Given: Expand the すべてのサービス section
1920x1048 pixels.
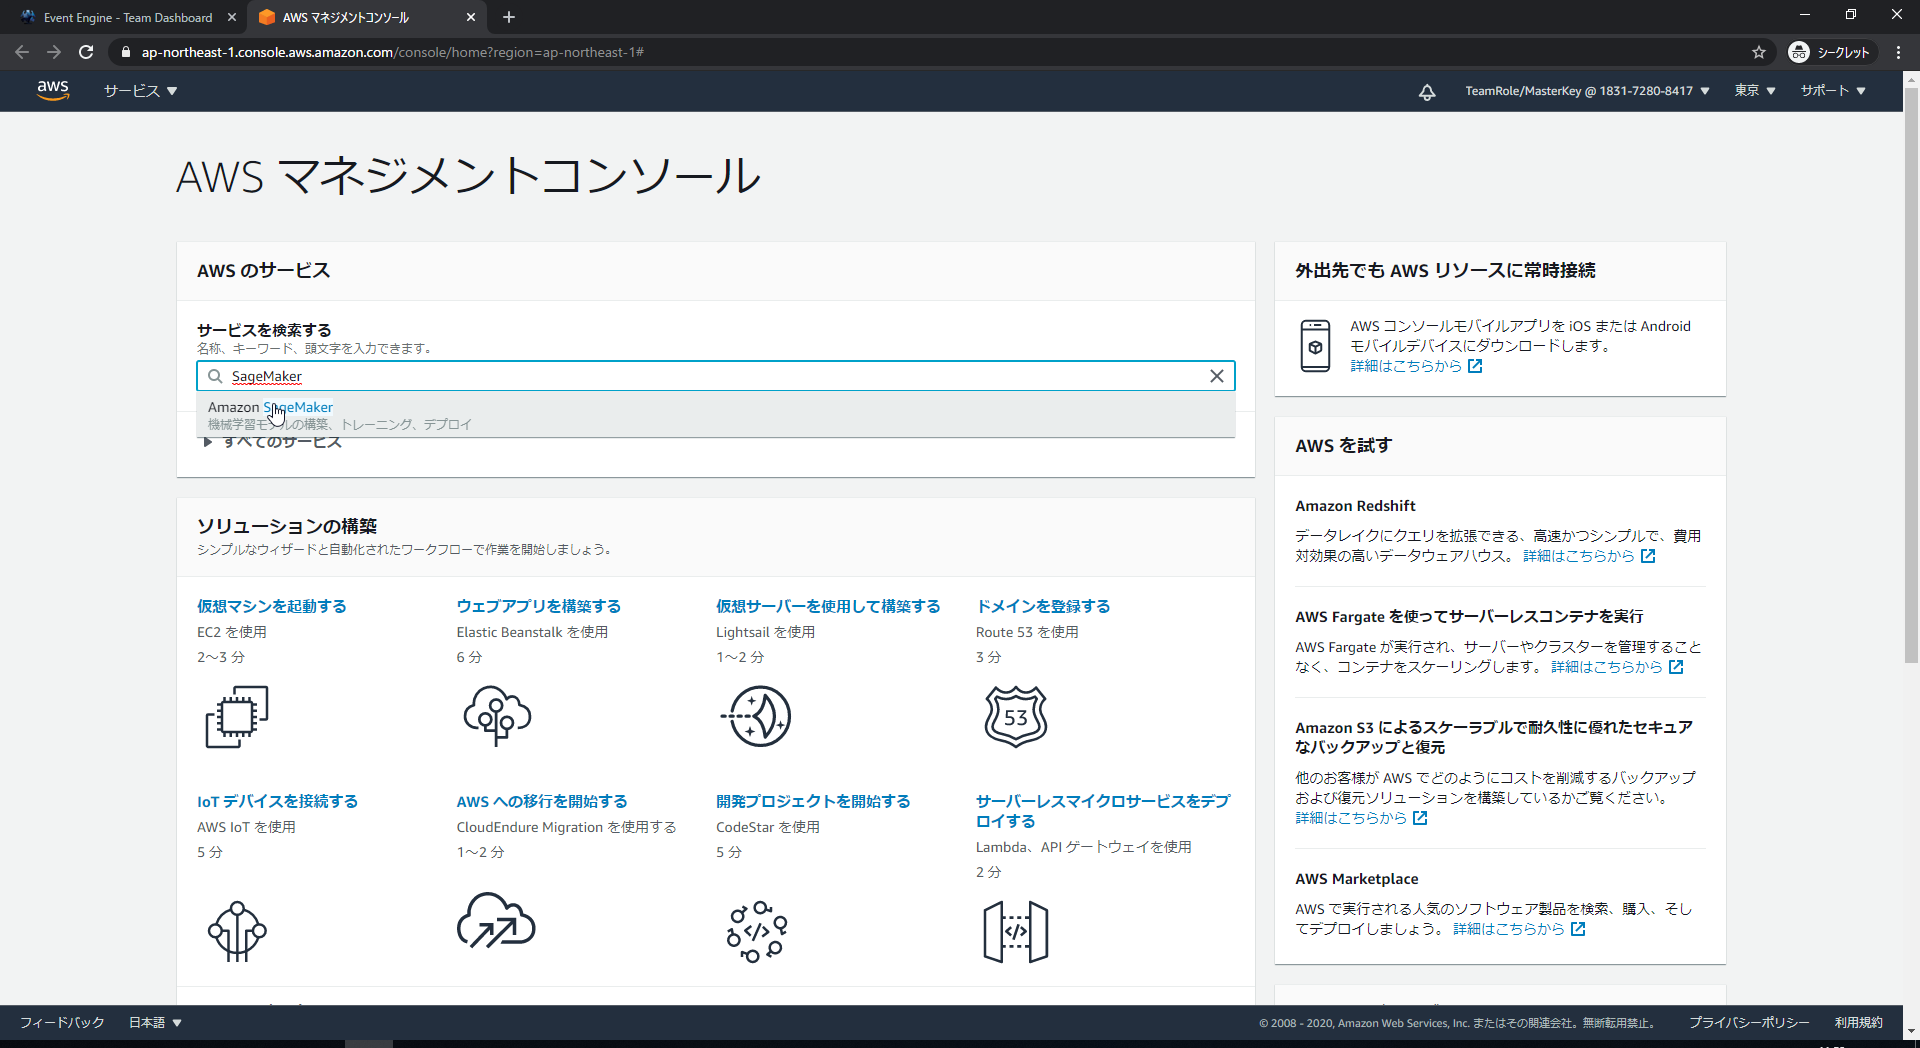Looking at the screenshot, I should [x=273, y=443].
